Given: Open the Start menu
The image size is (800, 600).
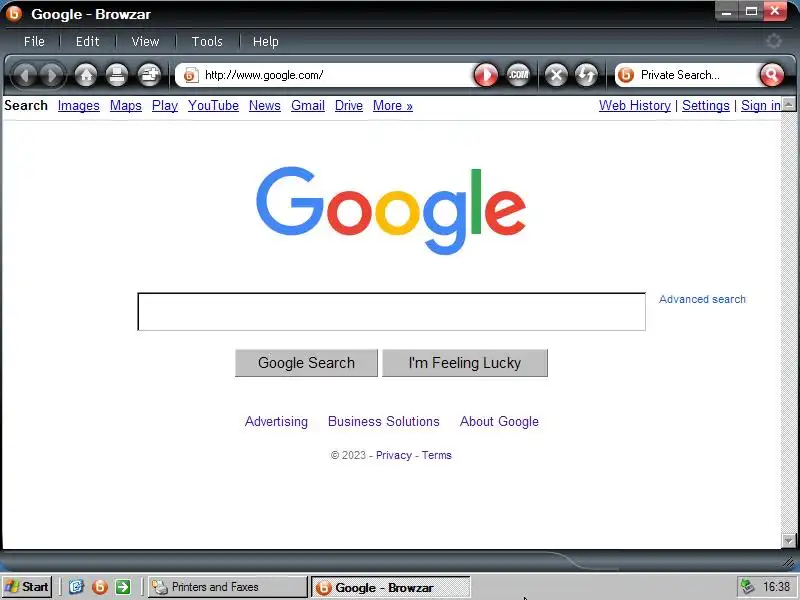Looking at the screenshot, I should tap(27, 587).
